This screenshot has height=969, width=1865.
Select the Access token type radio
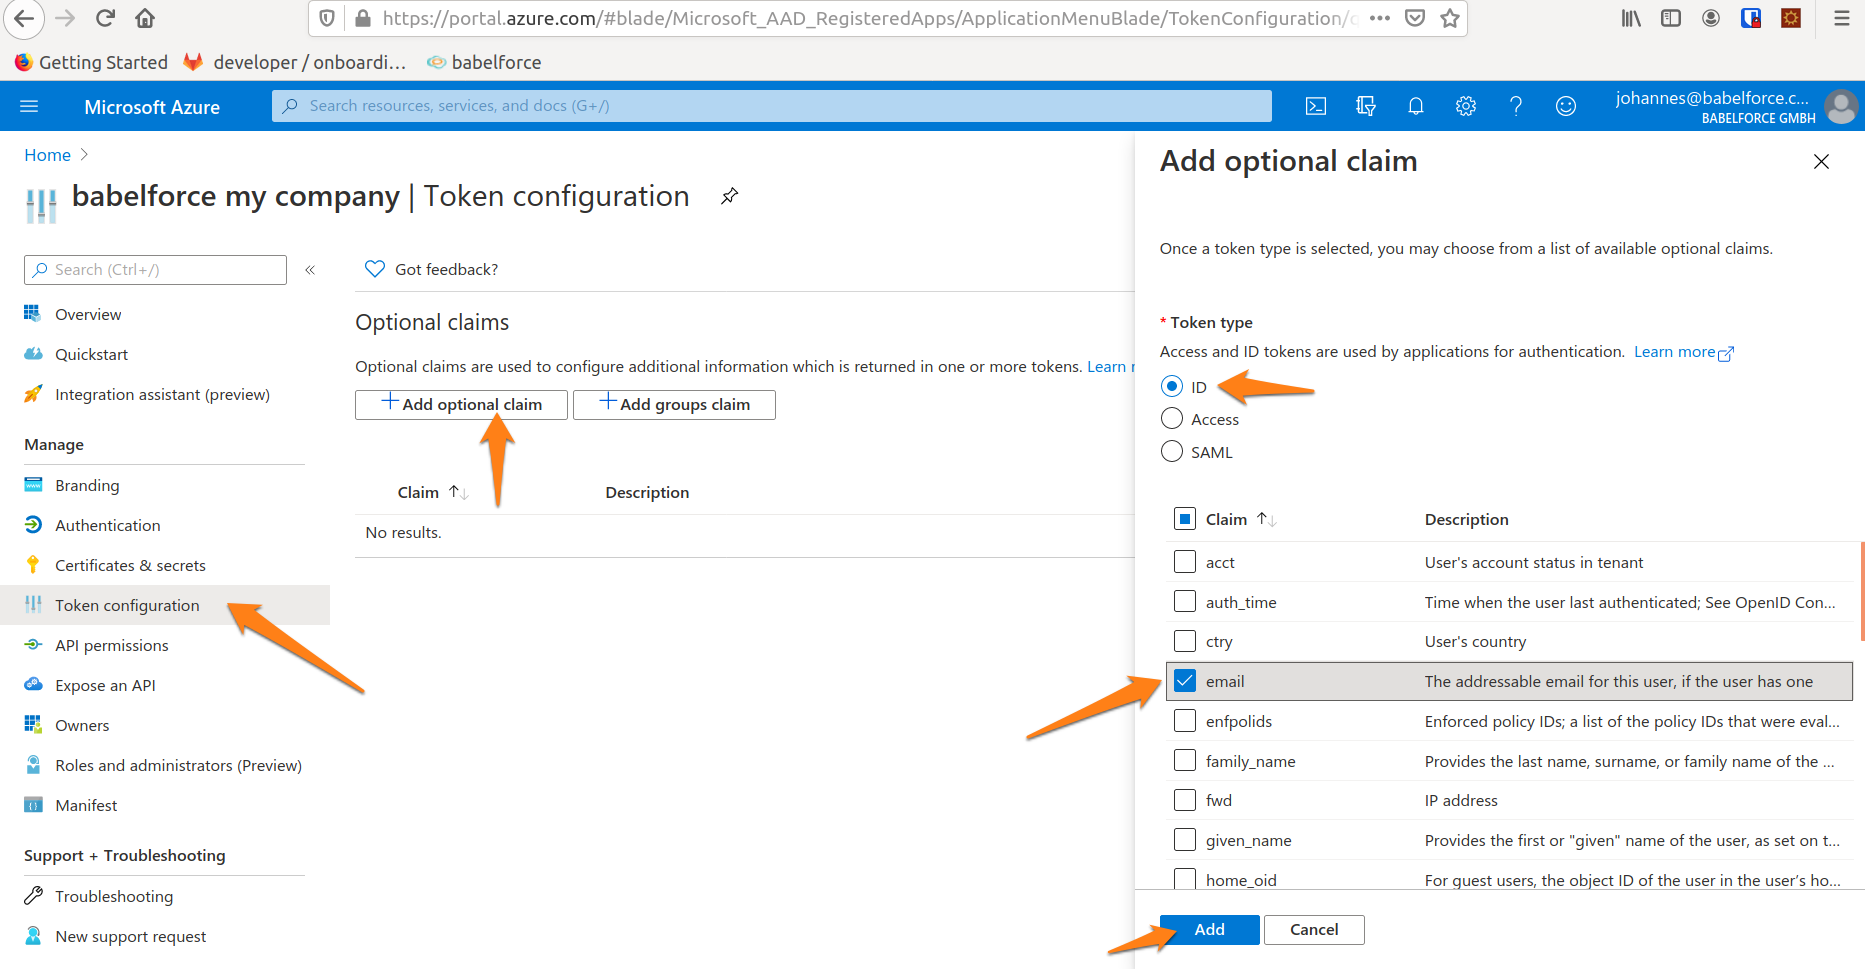click(1172, 418)
